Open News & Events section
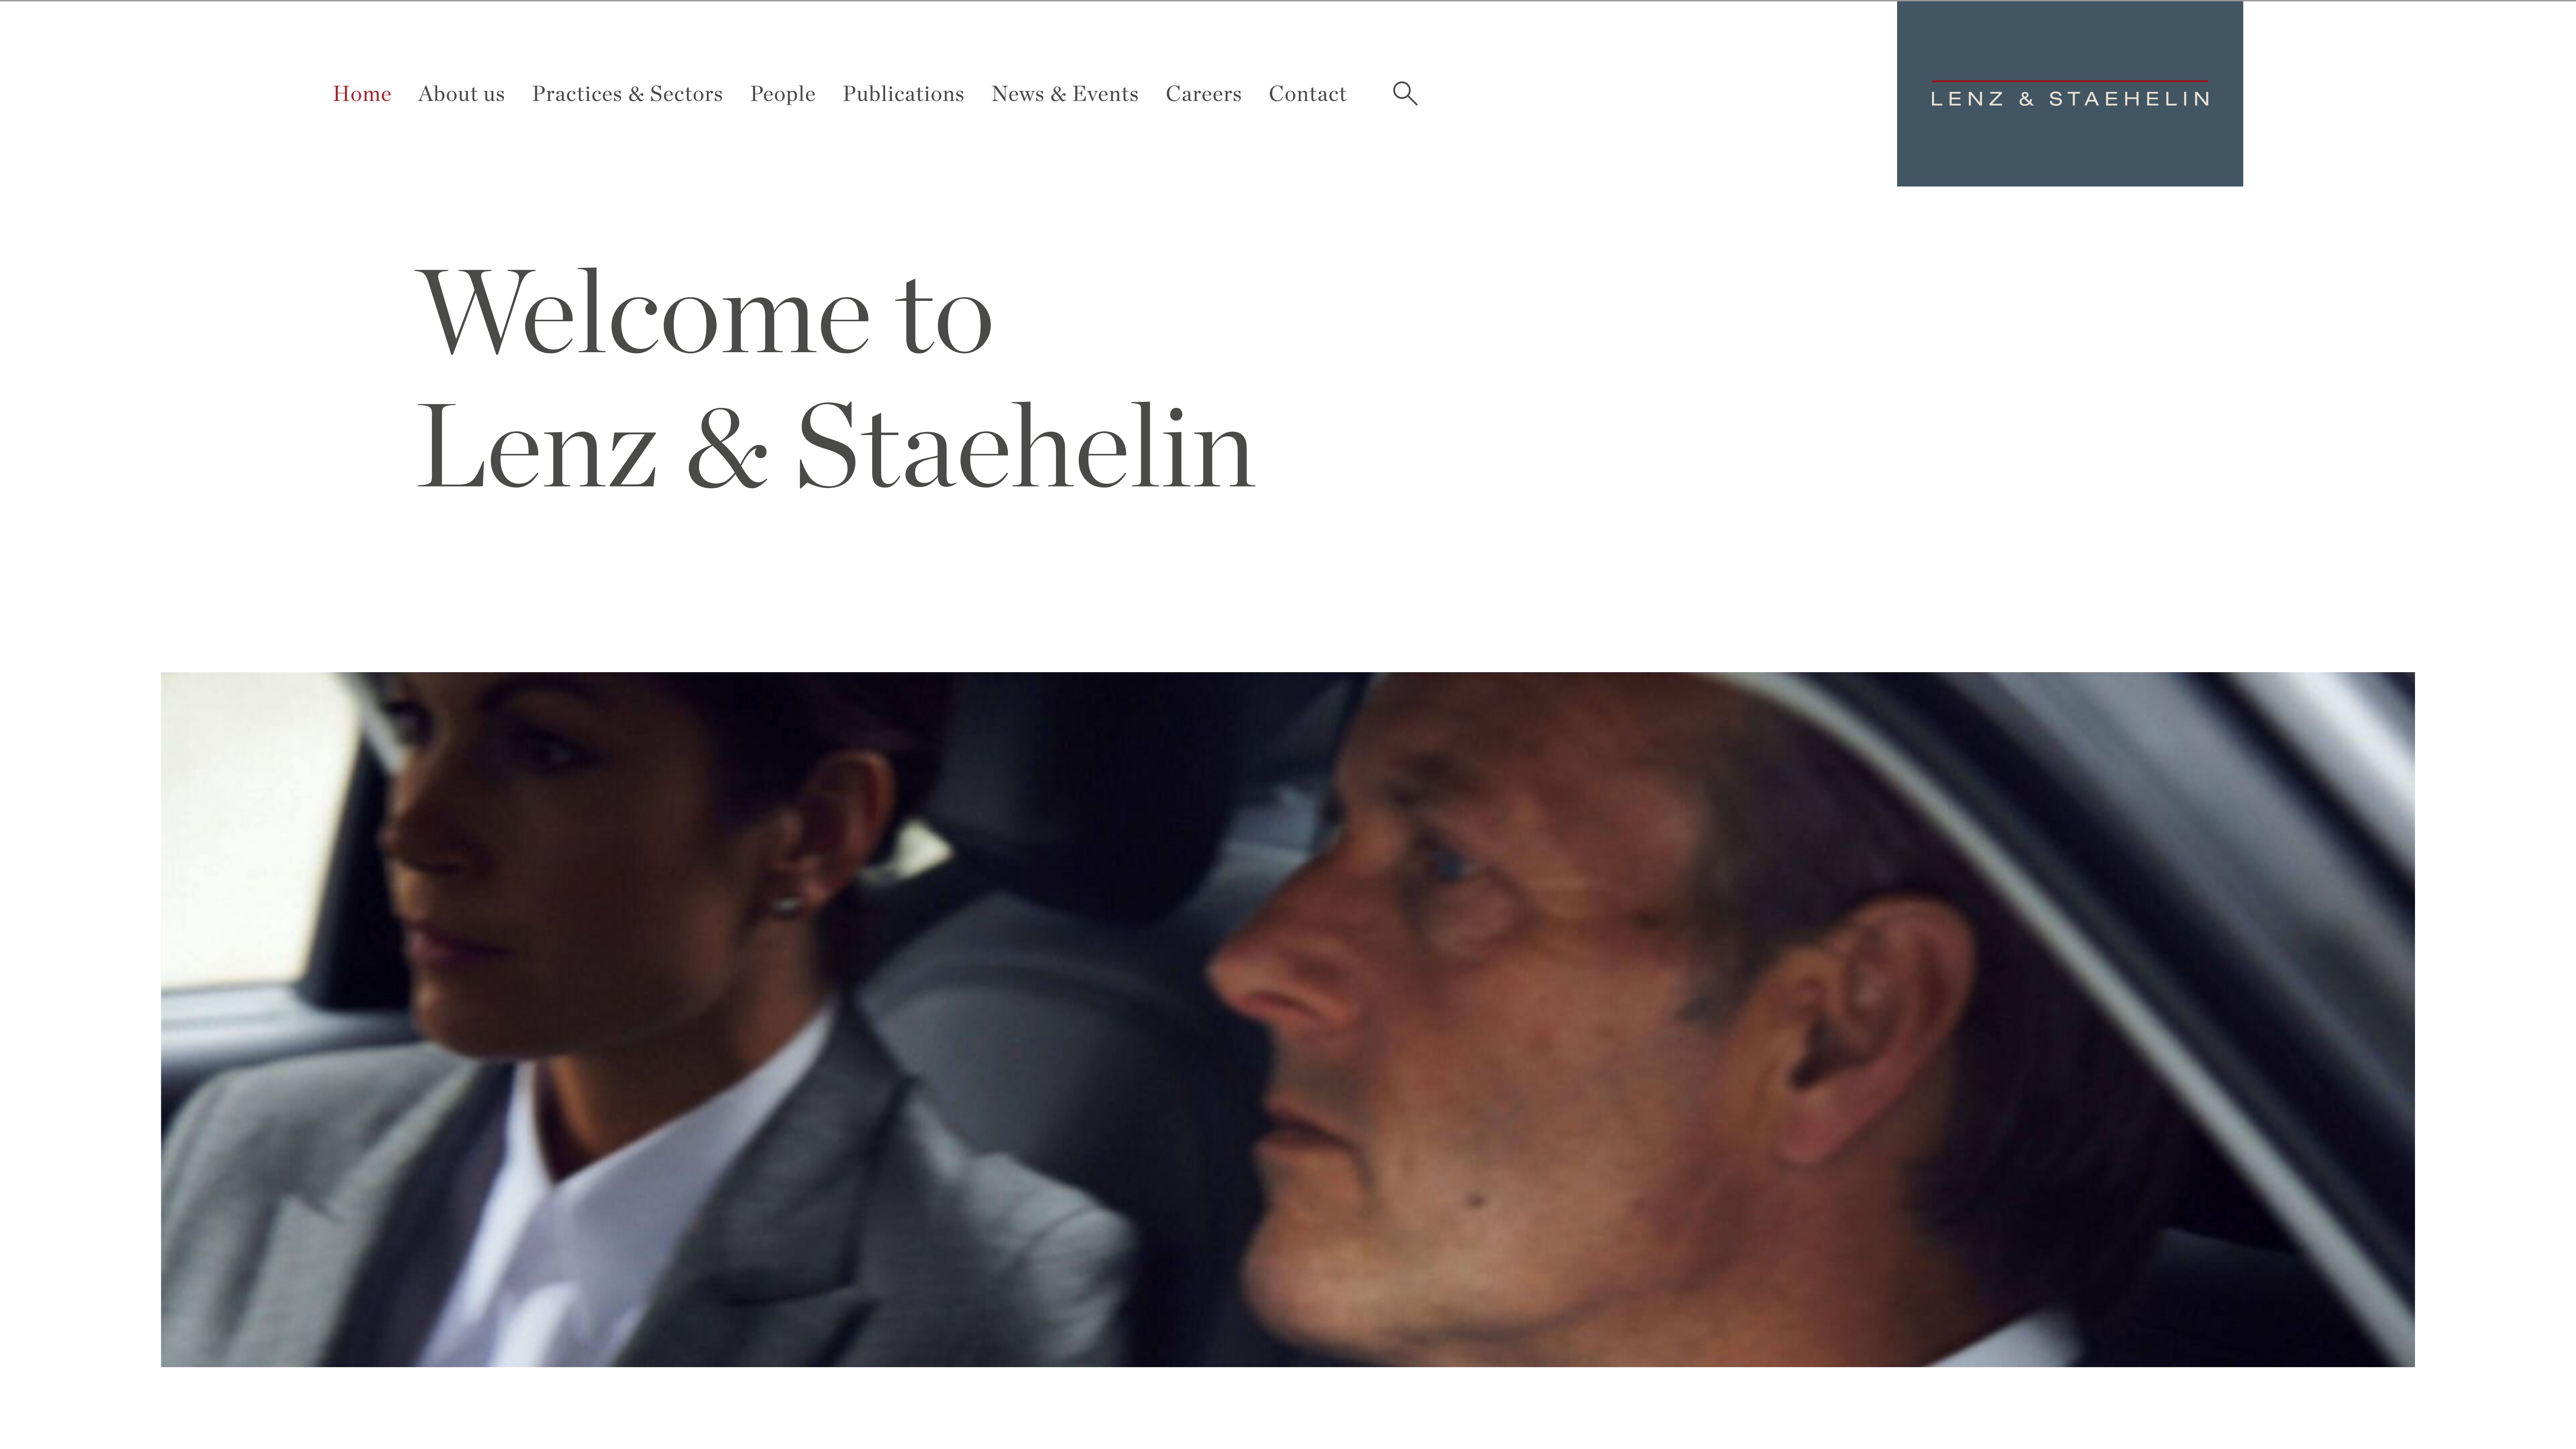2576x1449 pixels. click(x=1065, y=94)
